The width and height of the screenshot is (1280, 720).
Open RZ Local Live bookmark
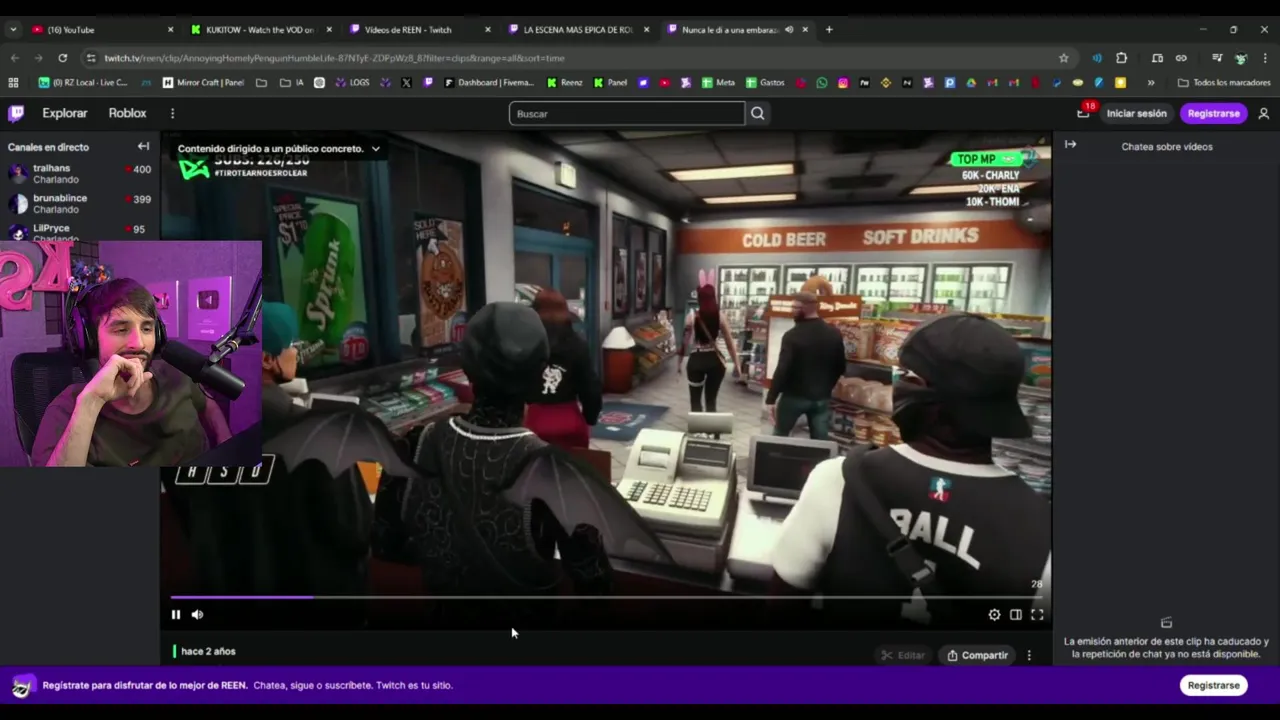pos(82,82)
